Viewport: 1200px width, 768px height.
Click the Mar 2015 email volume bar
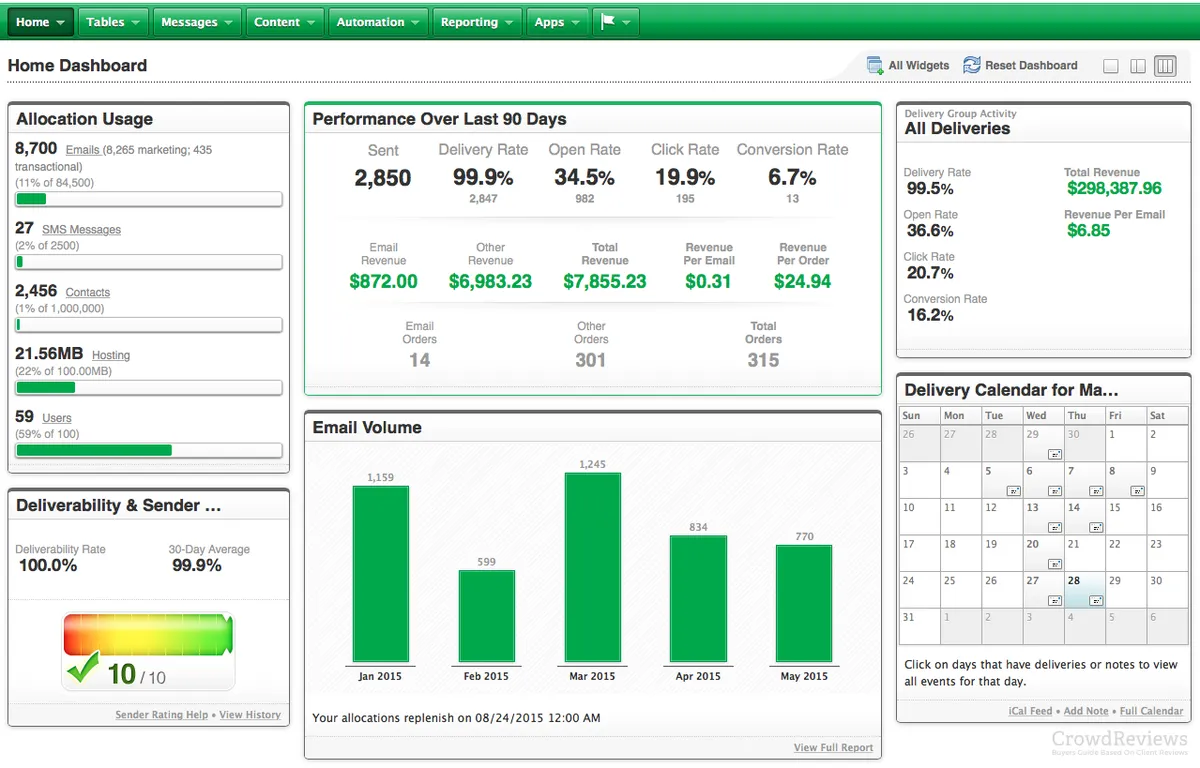click(592, 567)
